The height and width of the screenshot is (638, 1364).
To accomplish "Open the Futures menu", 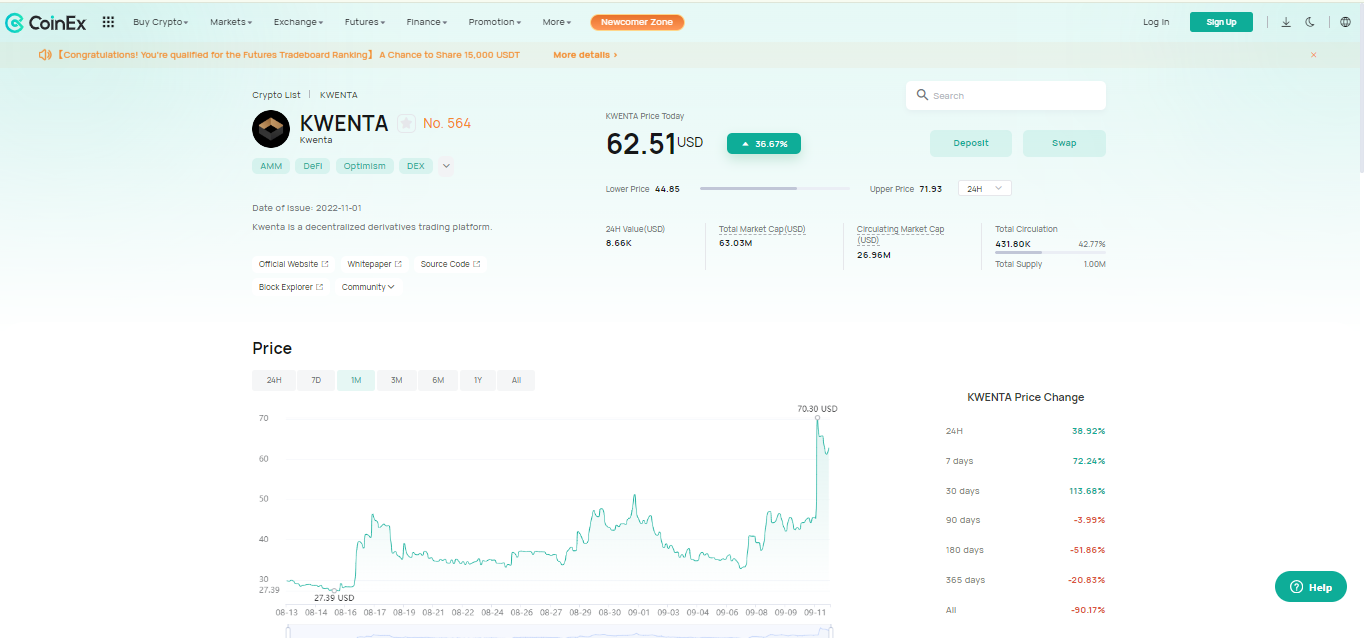I will click(364, 22).
